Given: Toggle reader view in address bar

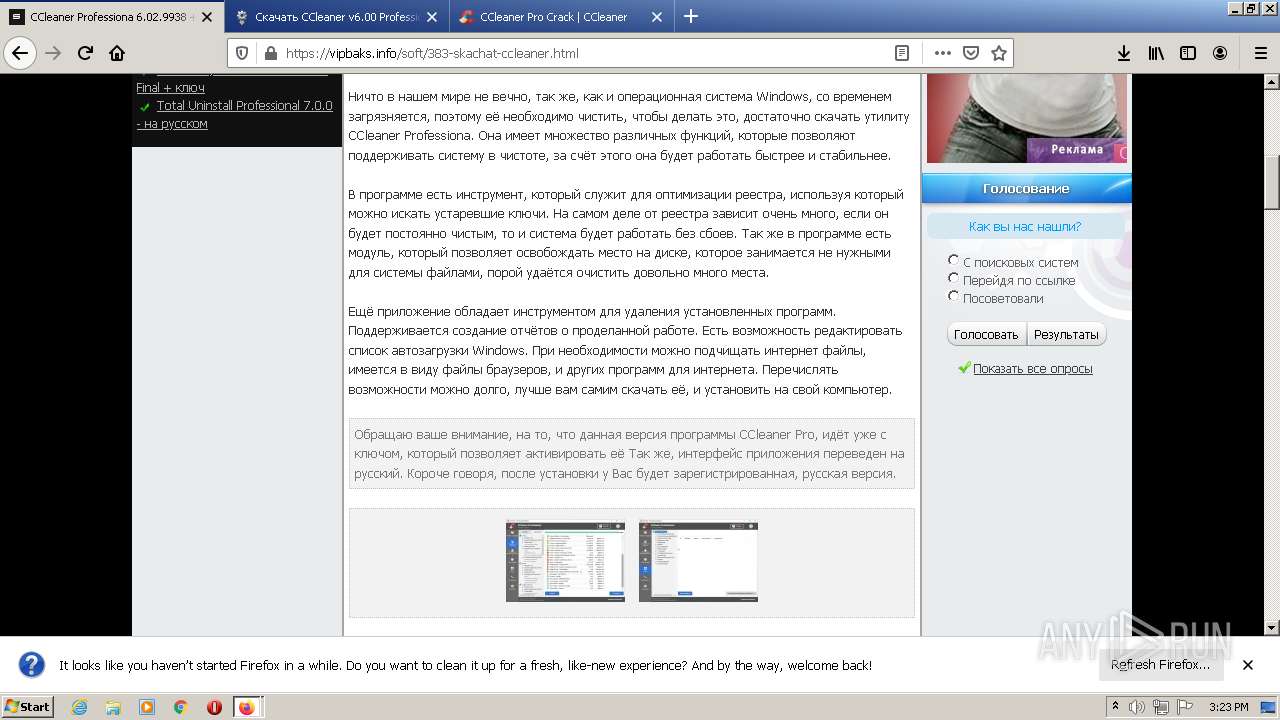Looking at the screenshot, I should [x=901, y=53].
